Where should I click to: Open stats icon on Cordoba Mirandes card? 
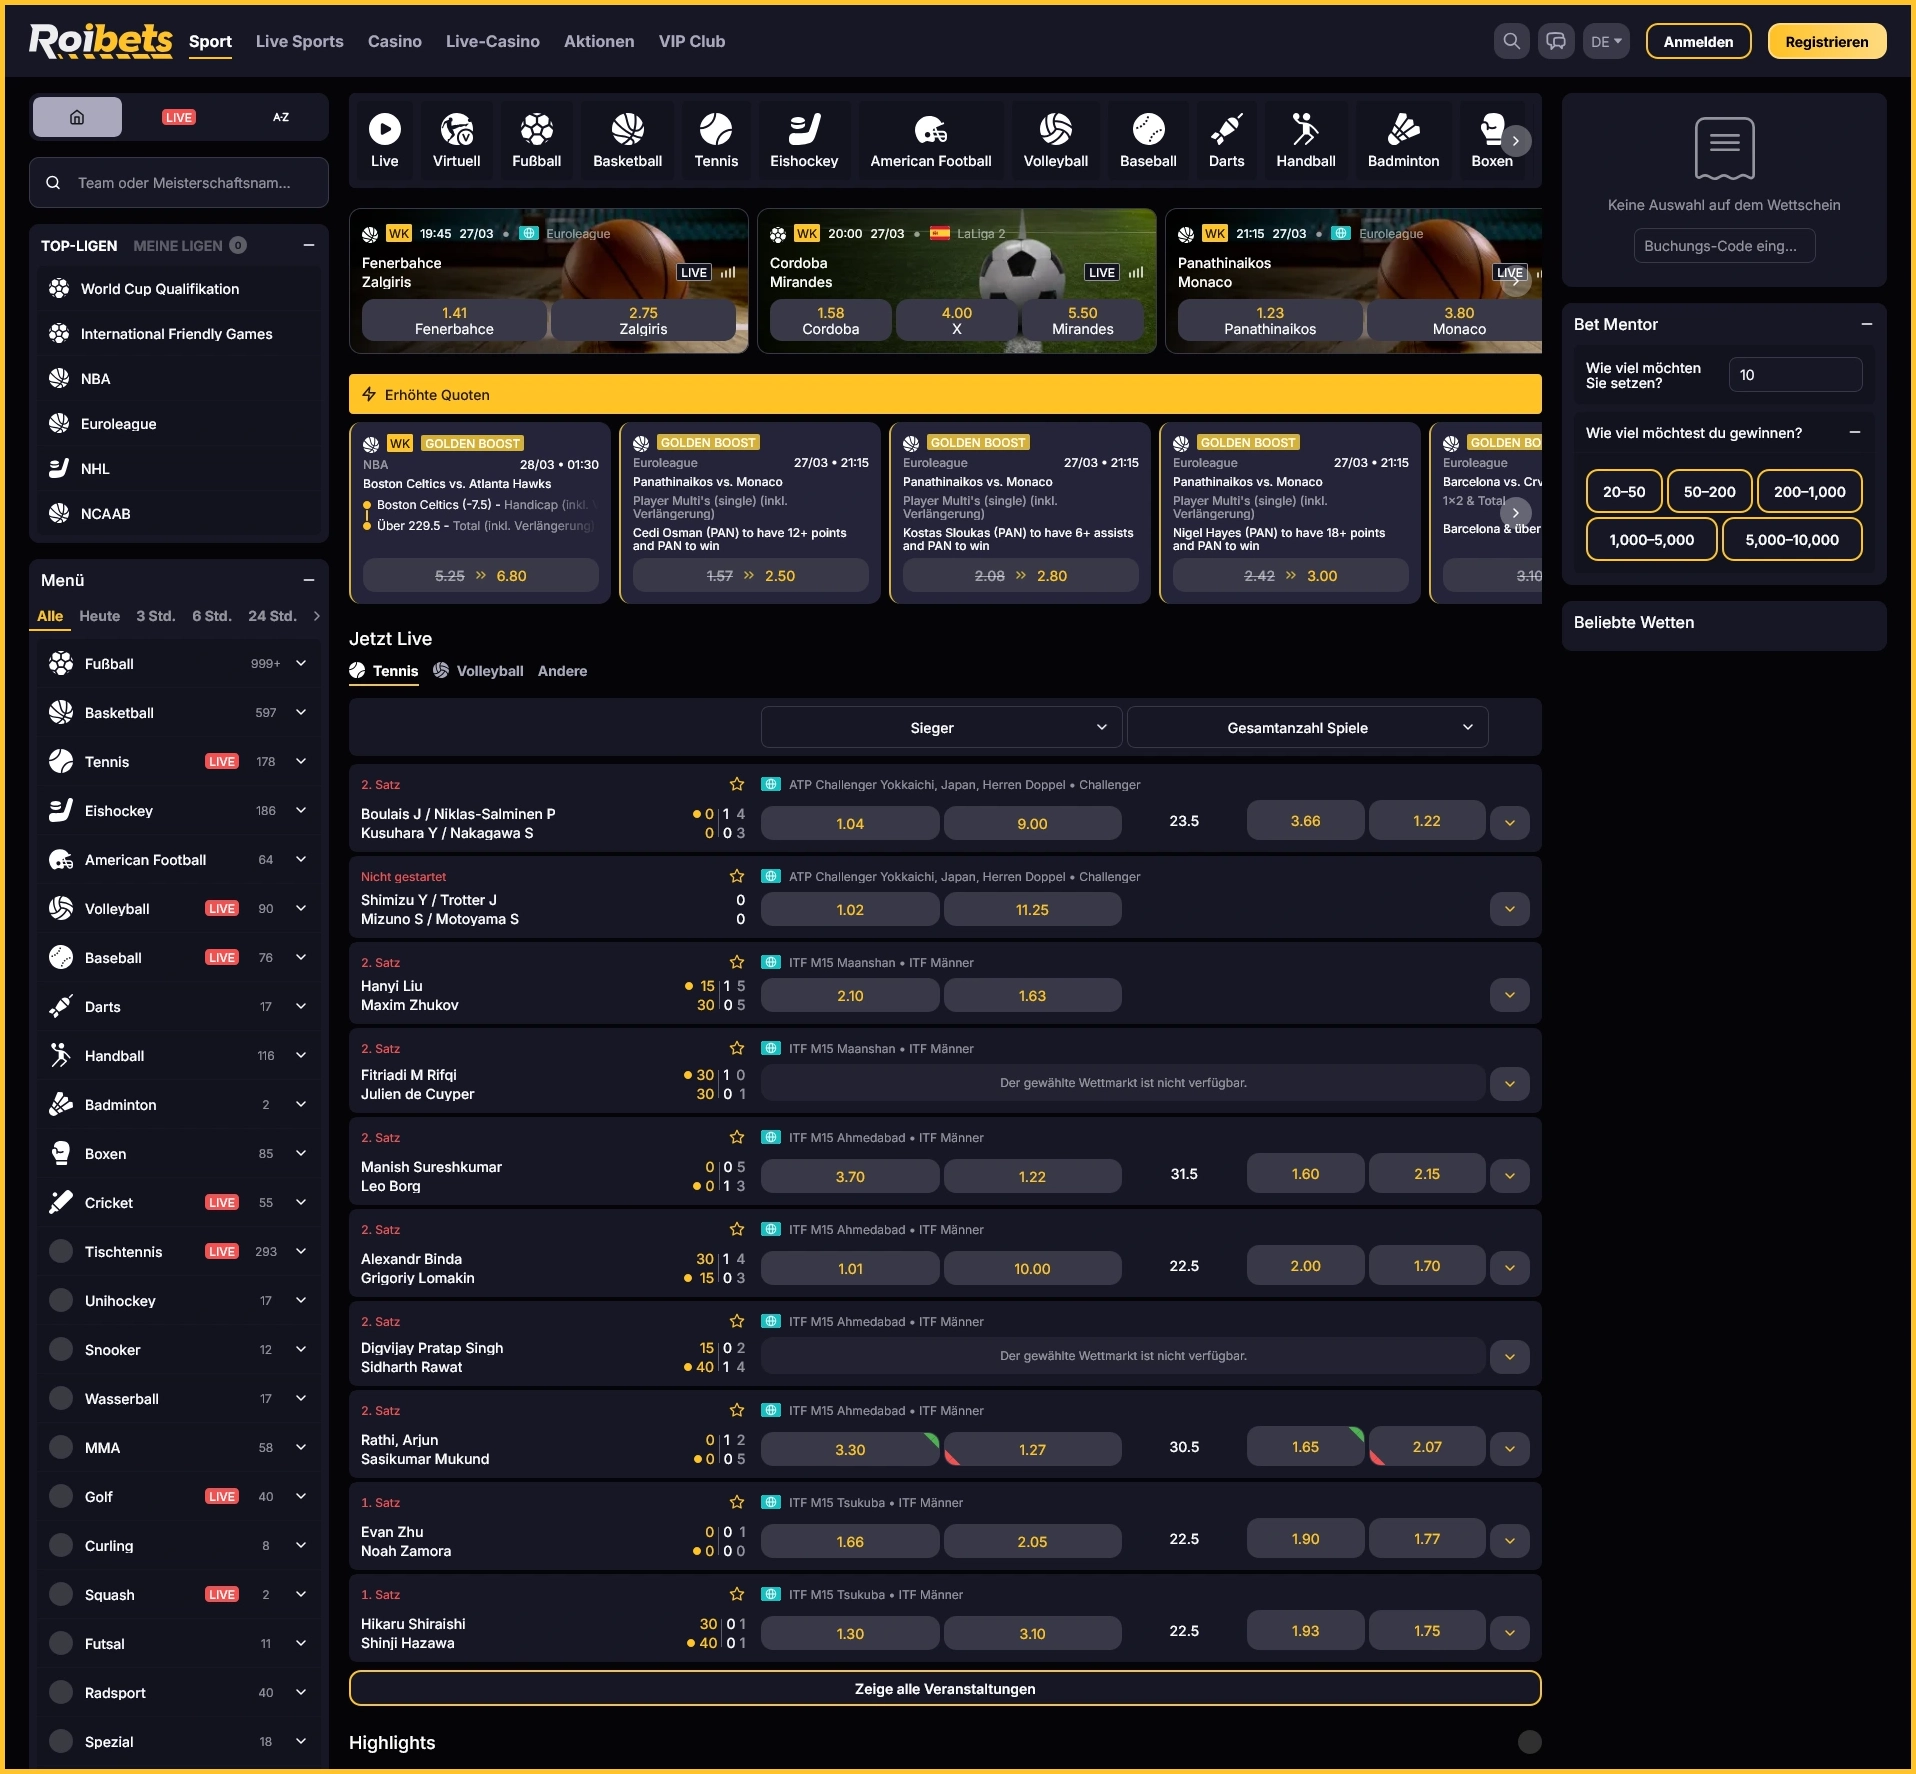tap(1136, 272)
